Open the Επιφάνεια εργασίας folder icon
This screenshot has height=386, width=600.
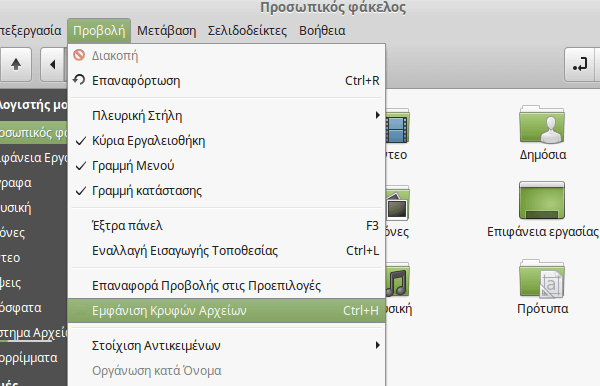542,200
